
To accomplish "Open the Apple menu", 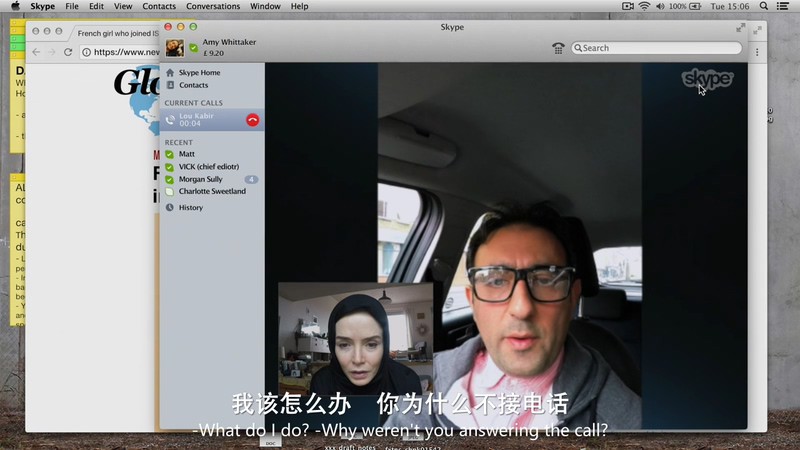I will [15, 6].
